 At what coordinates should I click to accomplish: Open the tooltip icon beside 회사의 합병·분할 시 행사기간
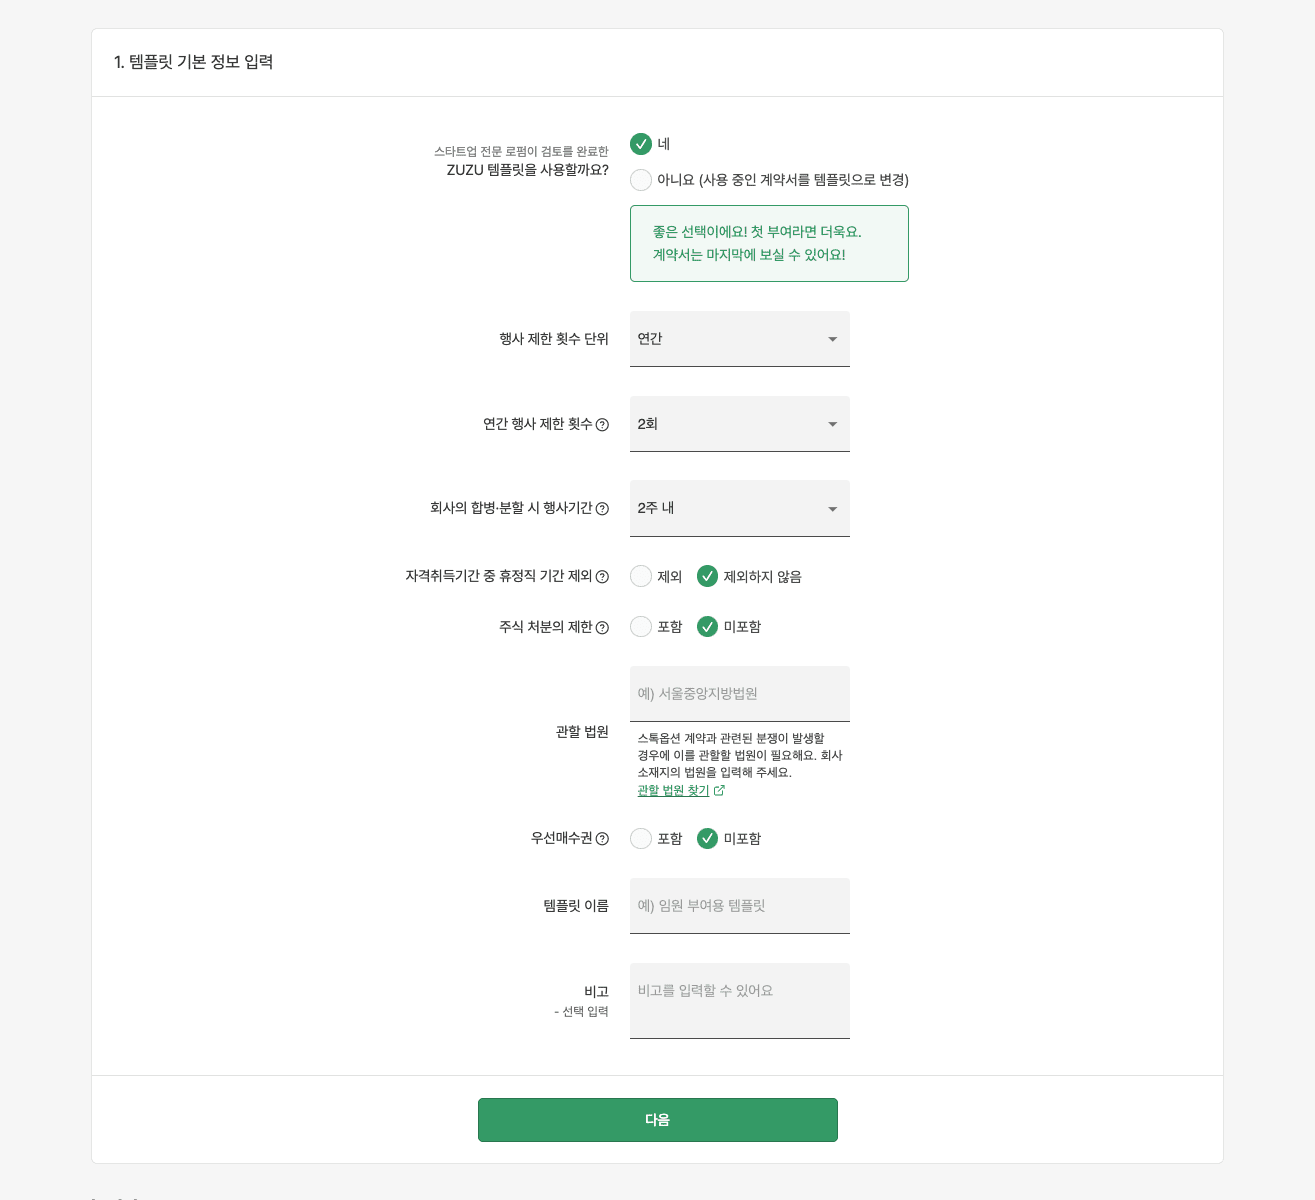[x=602, y=509]
